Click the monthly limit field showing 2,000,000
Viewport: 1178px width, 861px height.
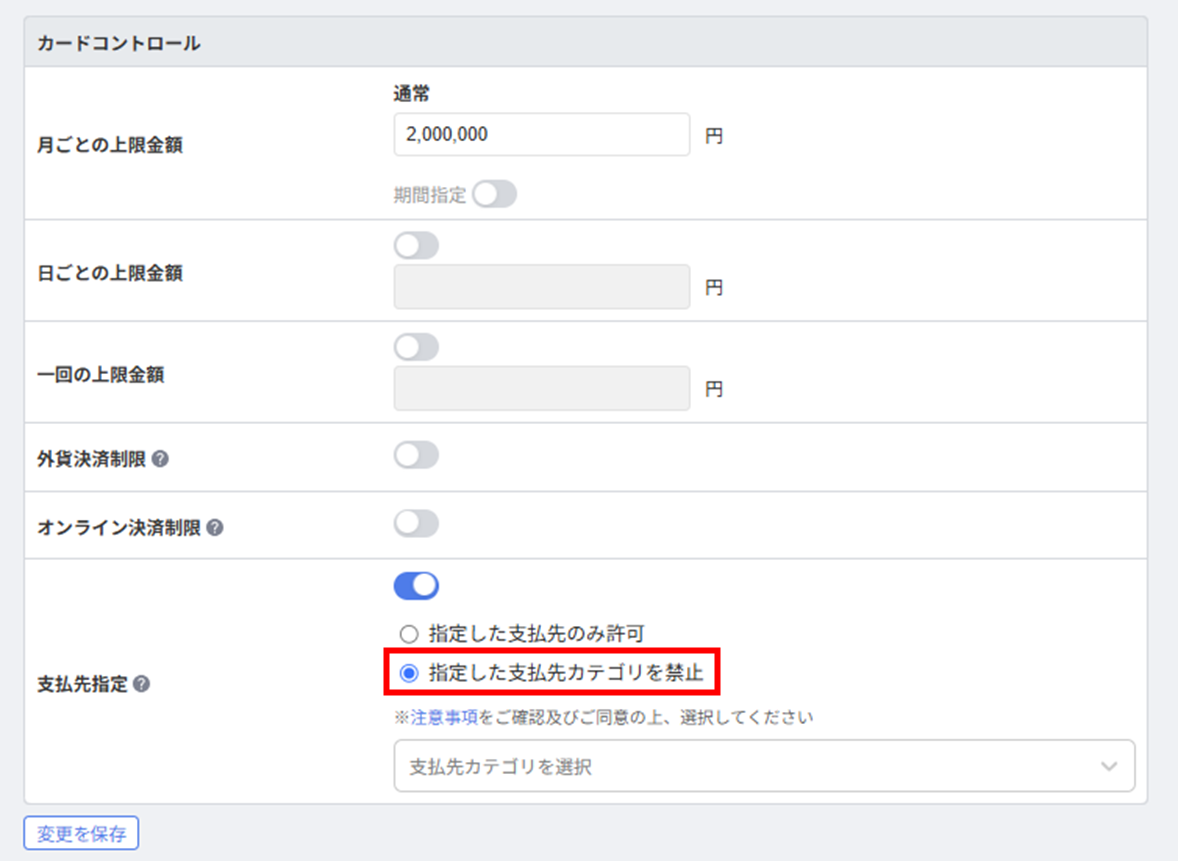542,134
